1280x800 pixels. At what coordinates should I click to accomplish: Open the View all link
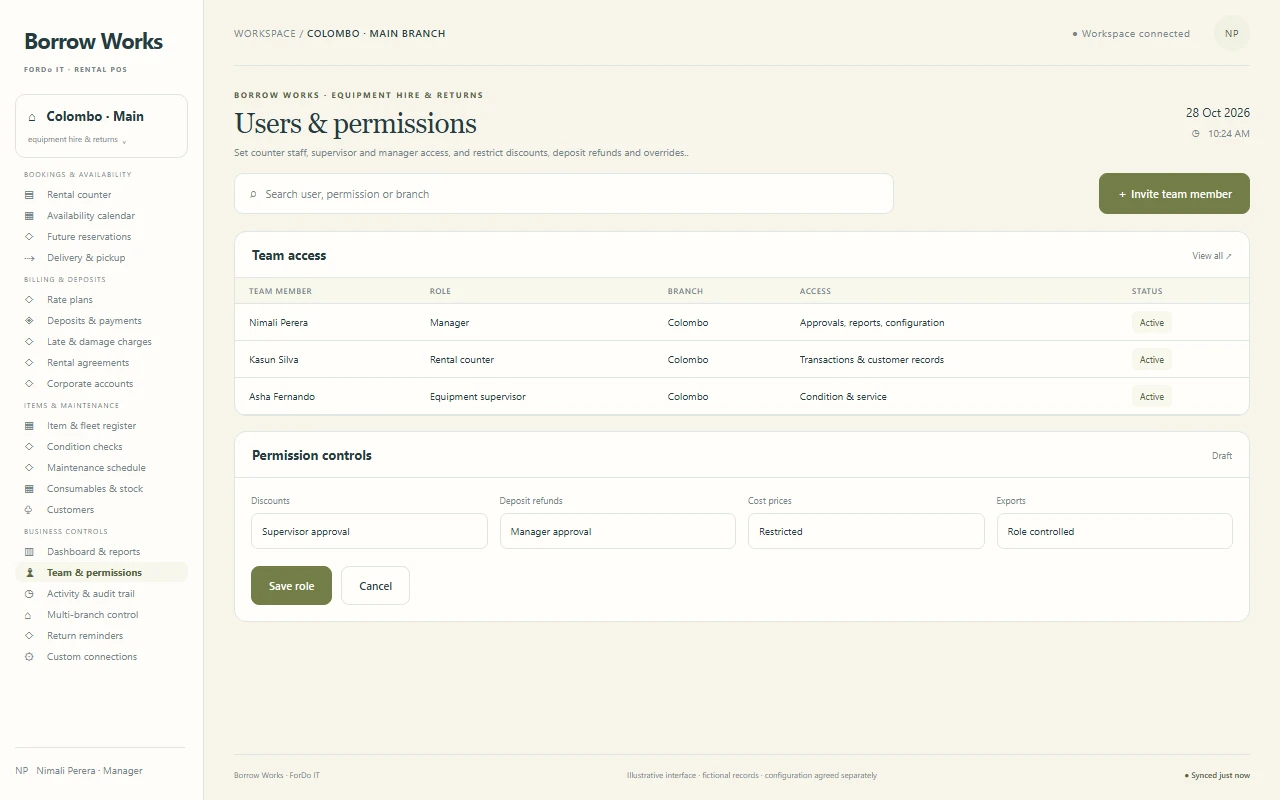pyautogui.click(x=1212, y=256)
